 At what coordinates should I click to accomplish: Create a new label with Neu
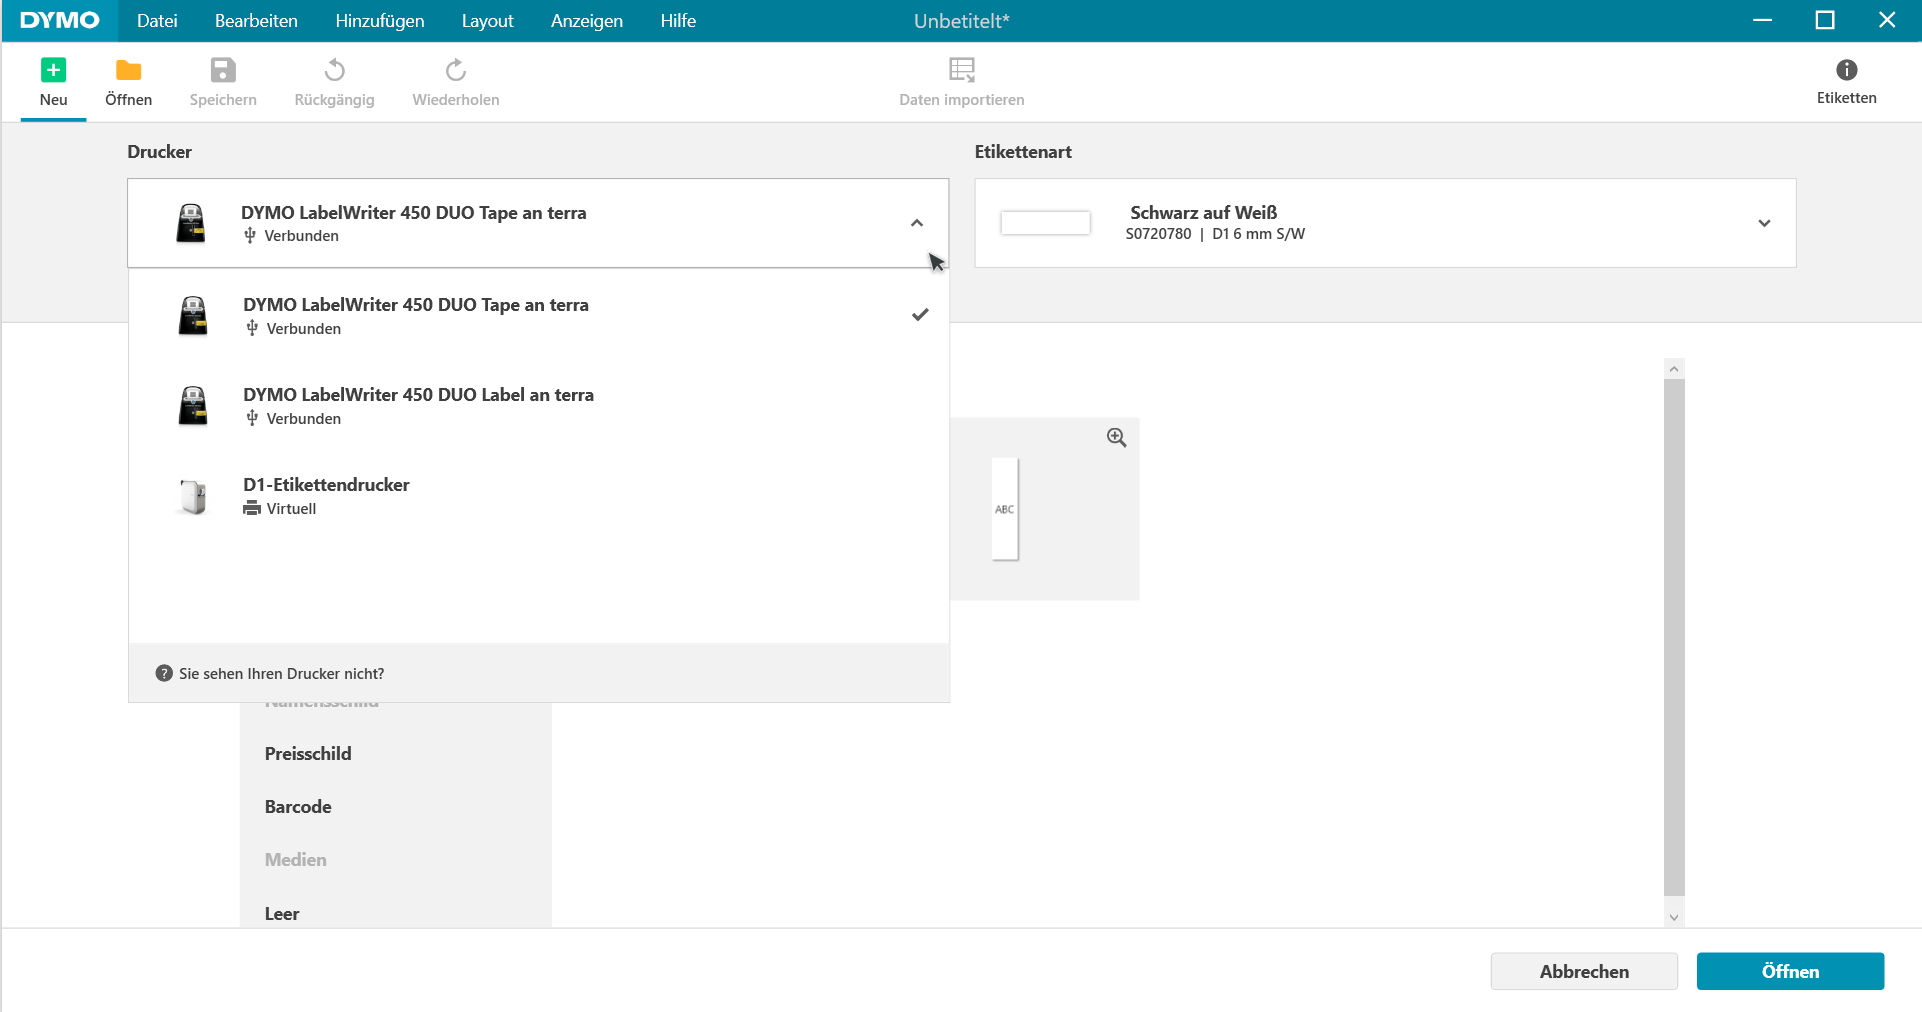coord(53,80)
